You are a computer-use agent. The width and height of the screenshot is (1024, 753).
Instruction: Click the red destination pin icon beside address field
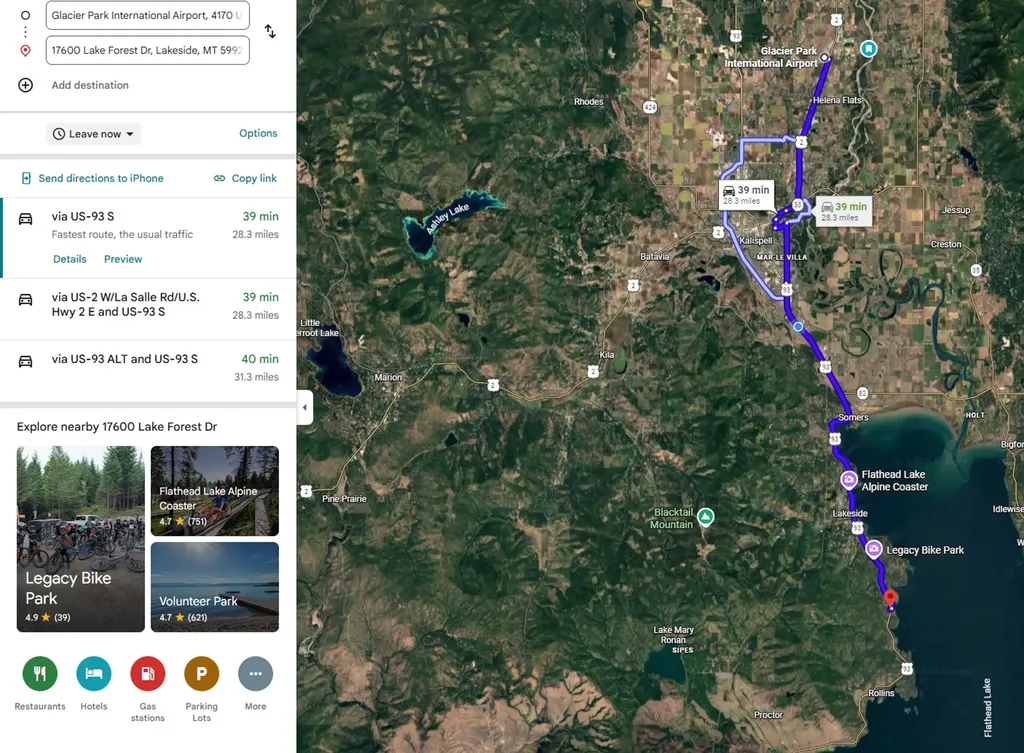(25, 50)
